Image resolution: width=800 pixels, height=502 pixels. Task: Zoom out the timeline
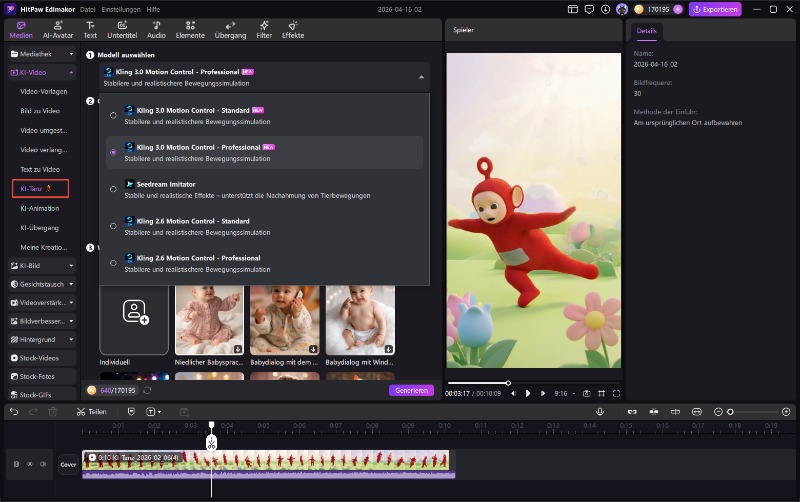pyautogui.click(x=718, y=412)
